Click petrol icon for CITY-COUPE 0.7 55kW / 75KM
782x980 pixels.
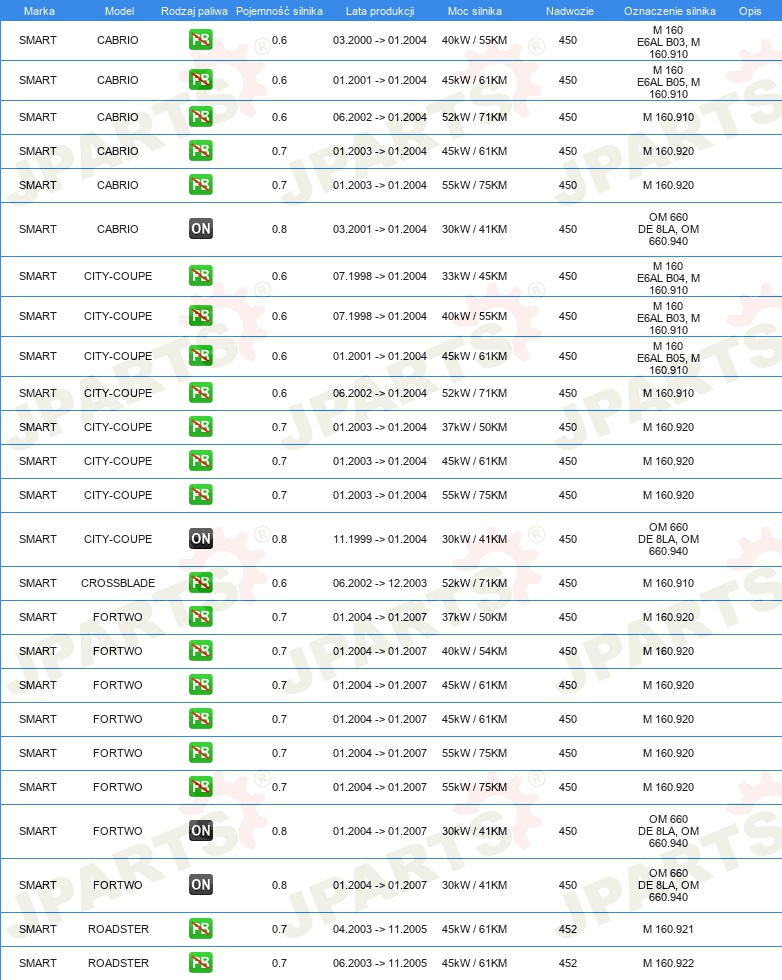pos(201,495)
